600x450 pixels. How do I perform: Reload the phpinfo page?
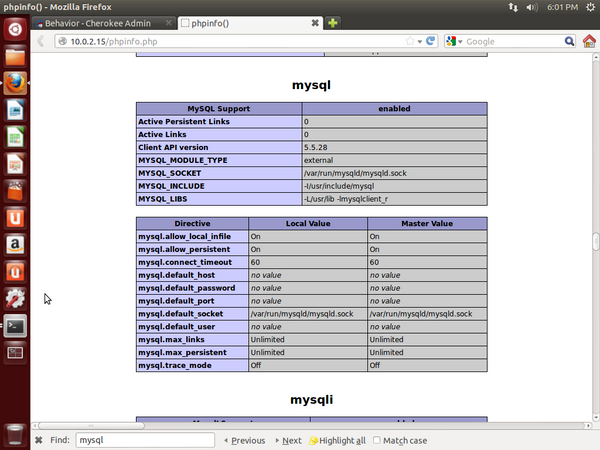pyautogui.click(x=430, y=42)
